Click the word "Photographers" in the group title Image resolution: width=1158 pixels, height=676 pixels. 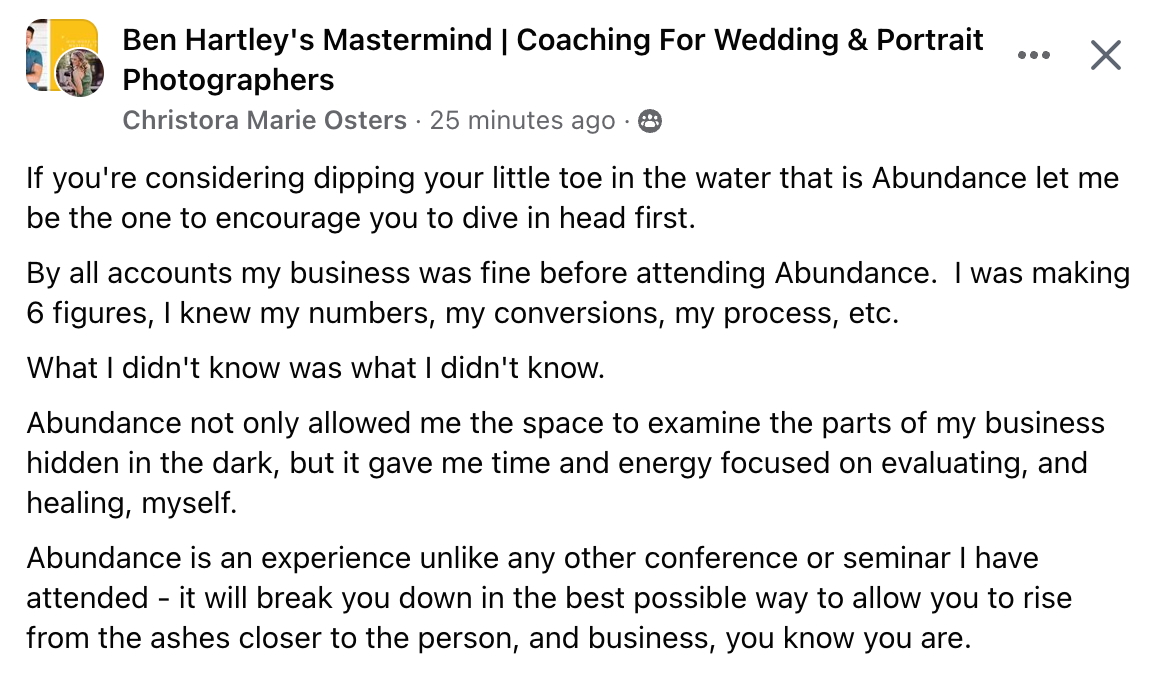tap(228, 79)
